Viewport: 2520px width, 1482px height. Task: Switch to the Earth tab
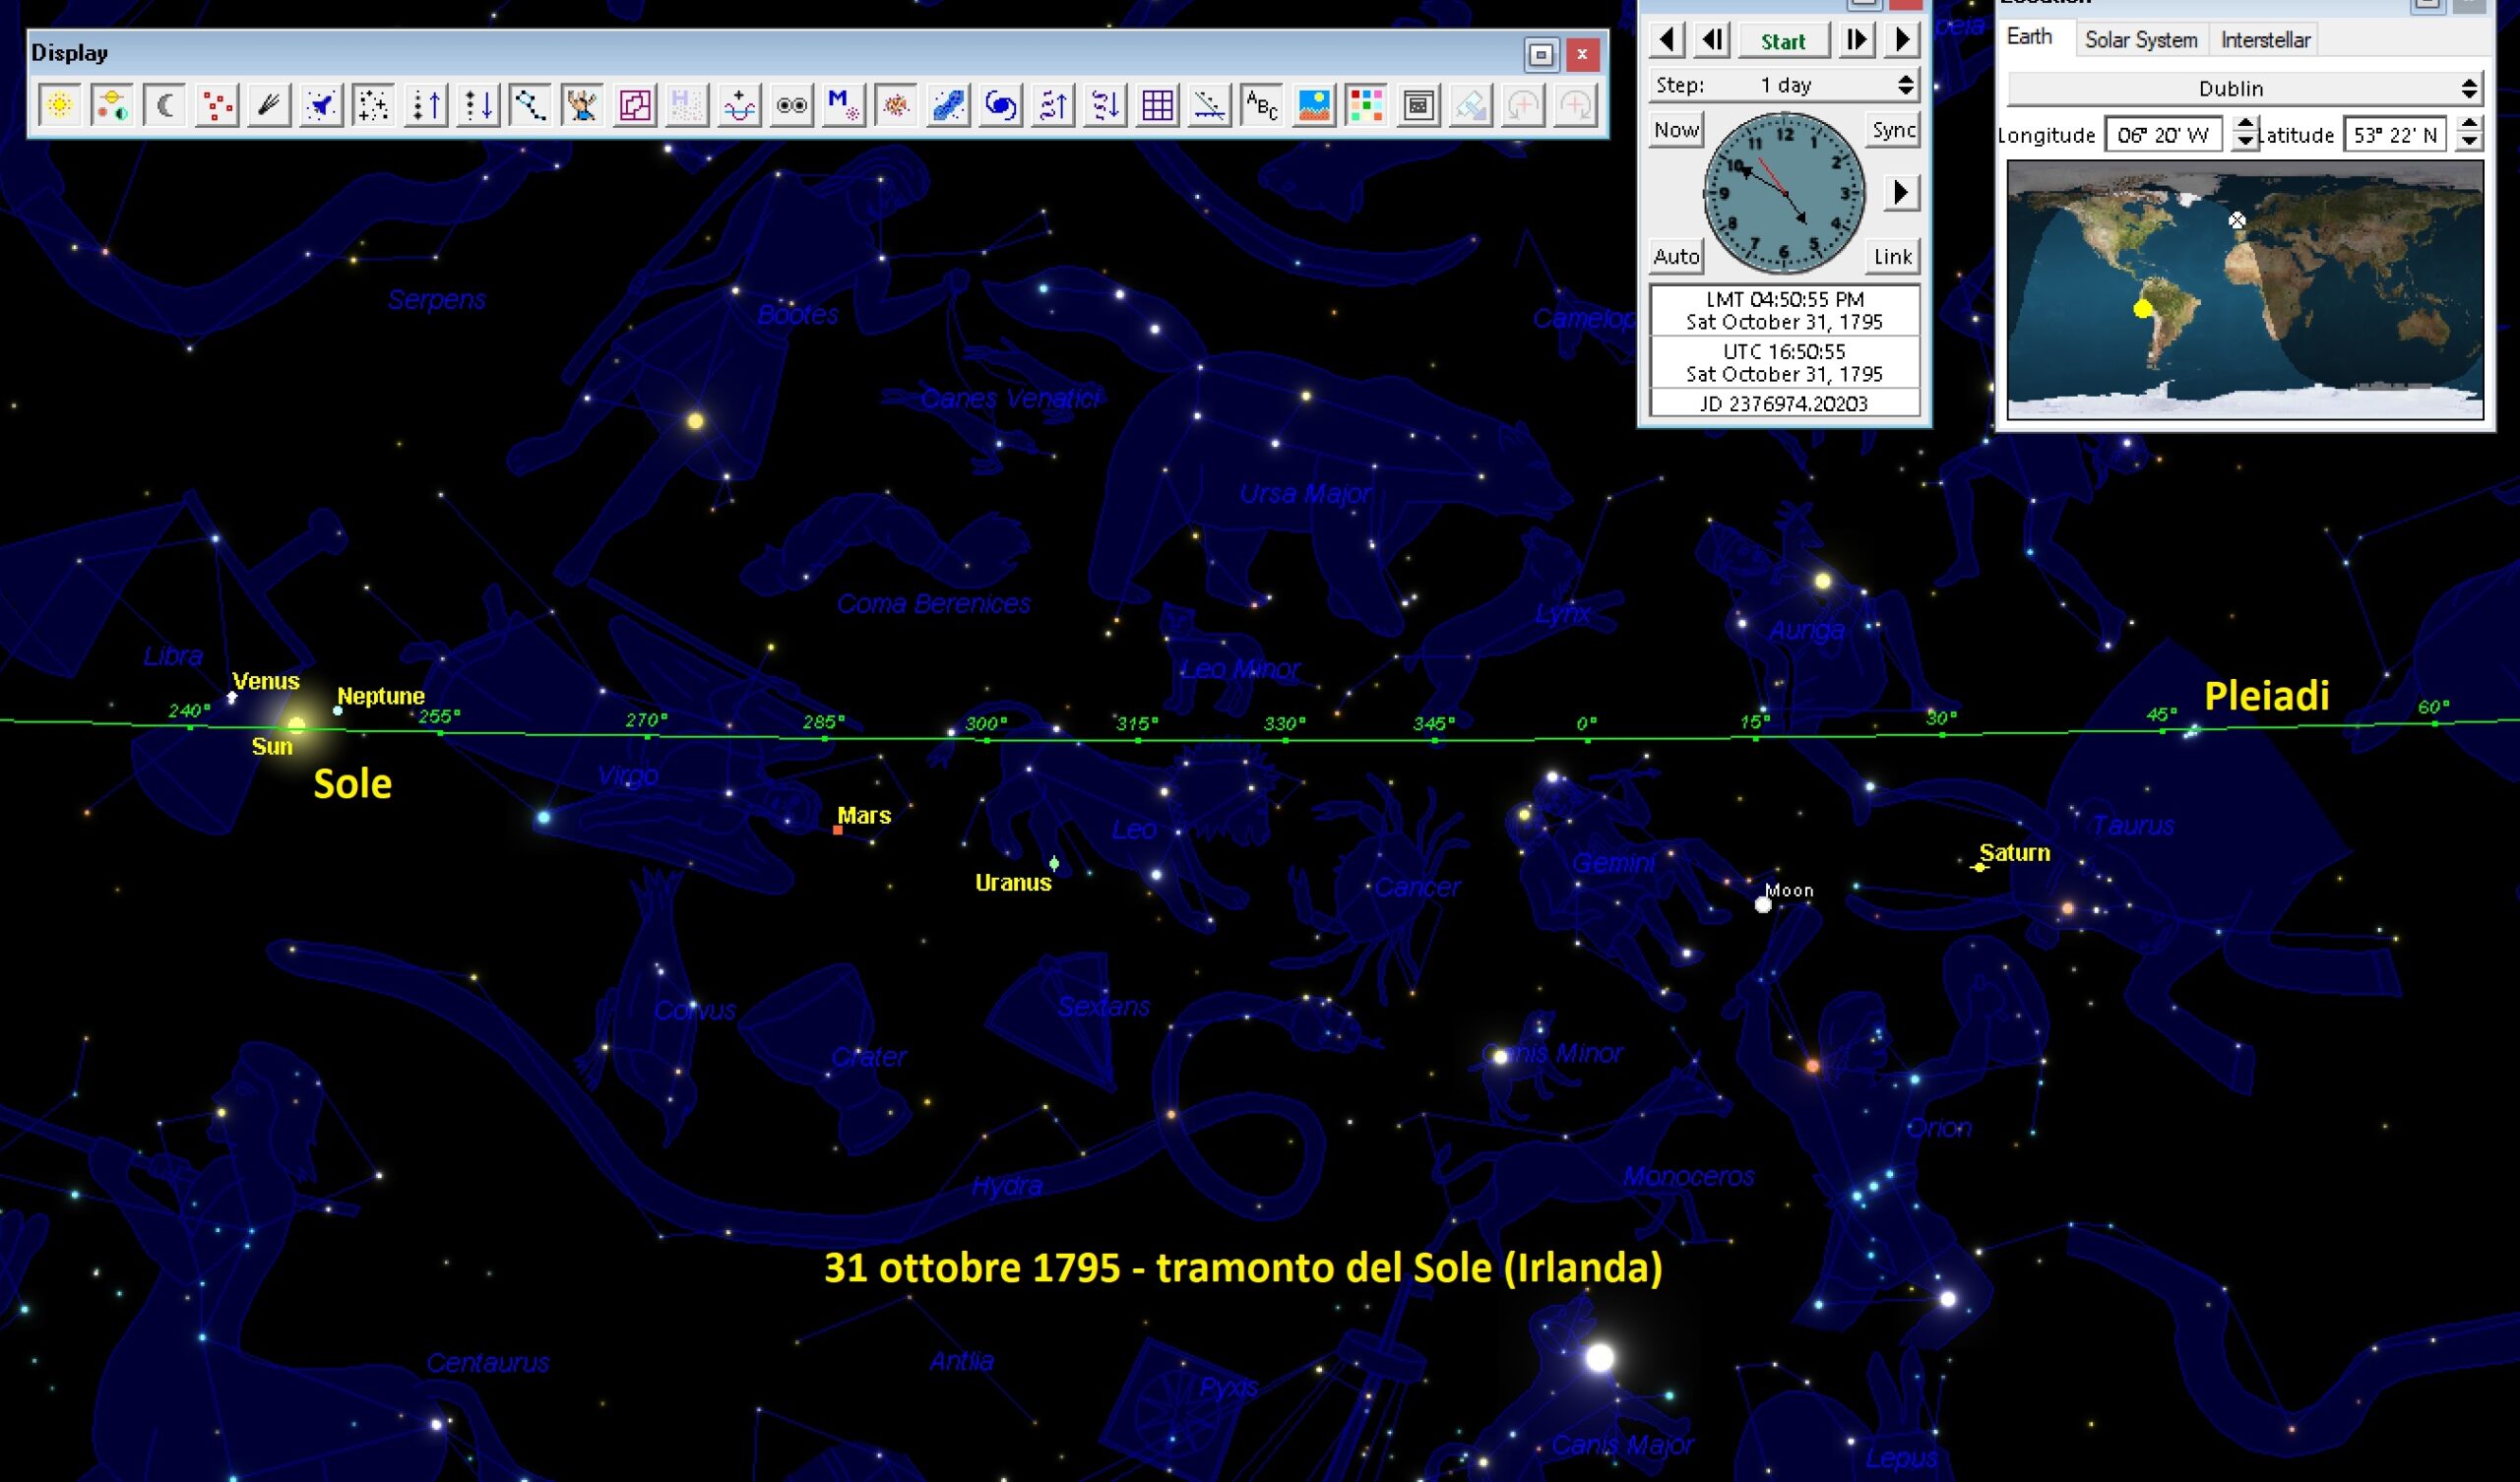(2029, 37)
